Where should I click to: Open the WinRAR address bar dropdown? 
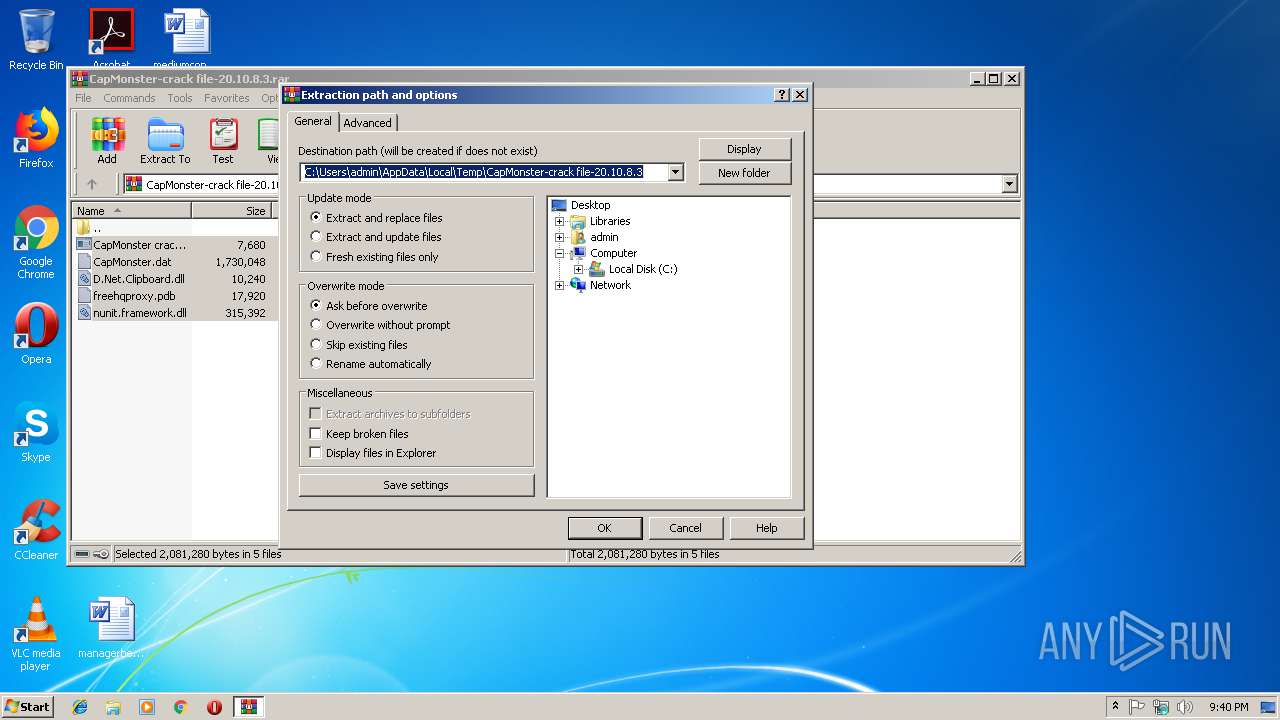point(1009,184)
